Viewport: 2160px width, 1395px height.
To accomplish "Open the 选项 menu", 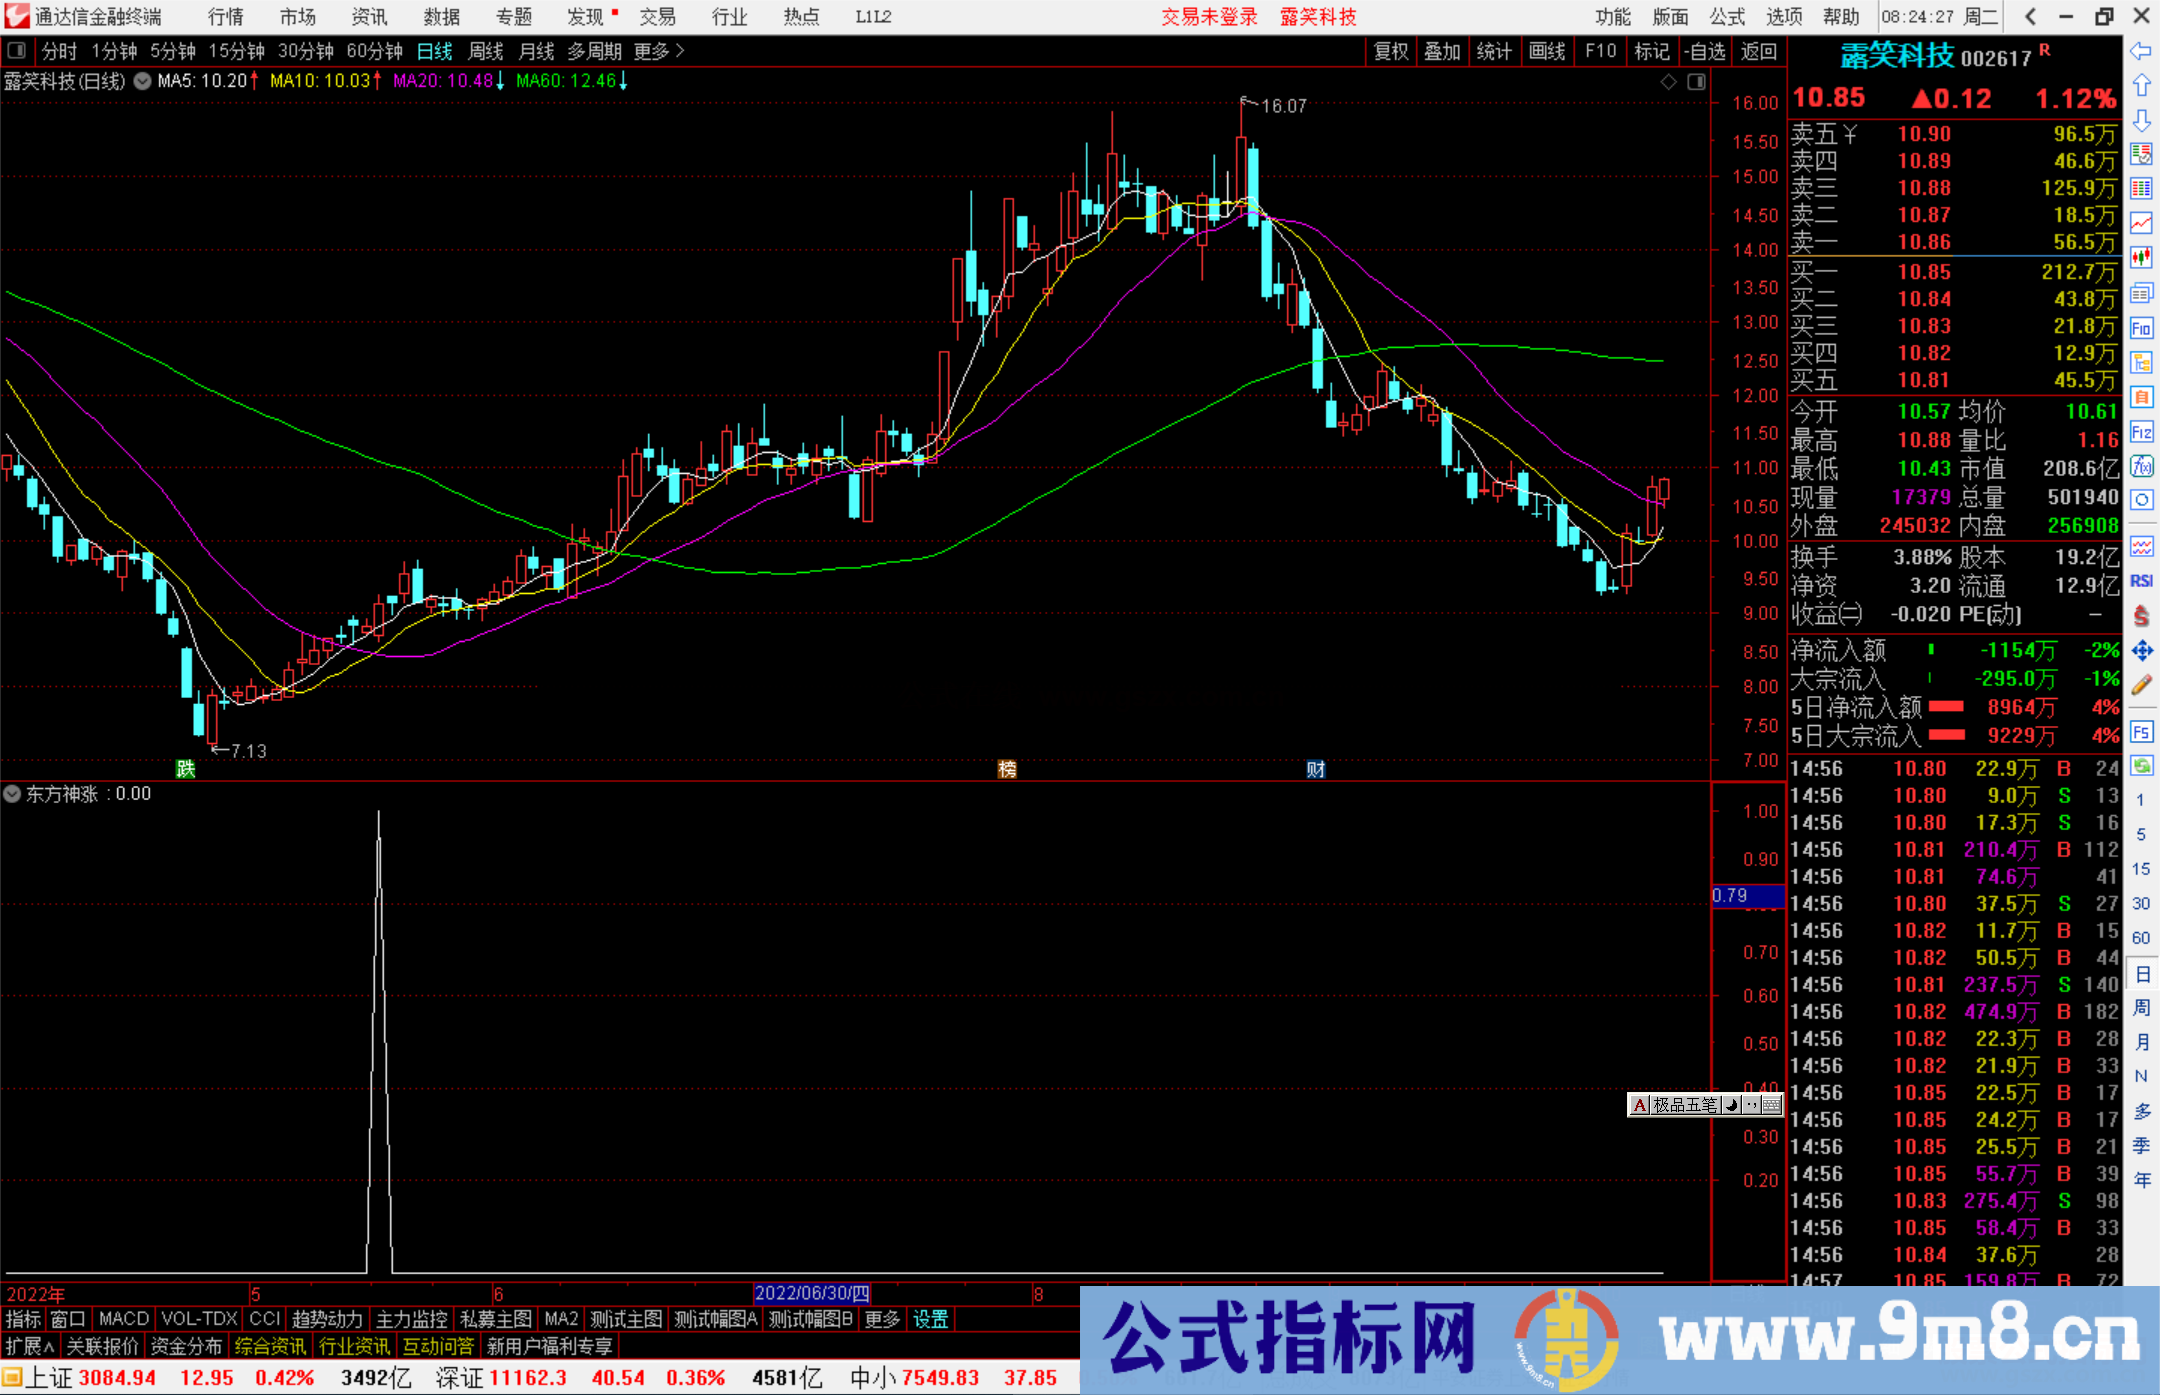I will point(1784,17).
